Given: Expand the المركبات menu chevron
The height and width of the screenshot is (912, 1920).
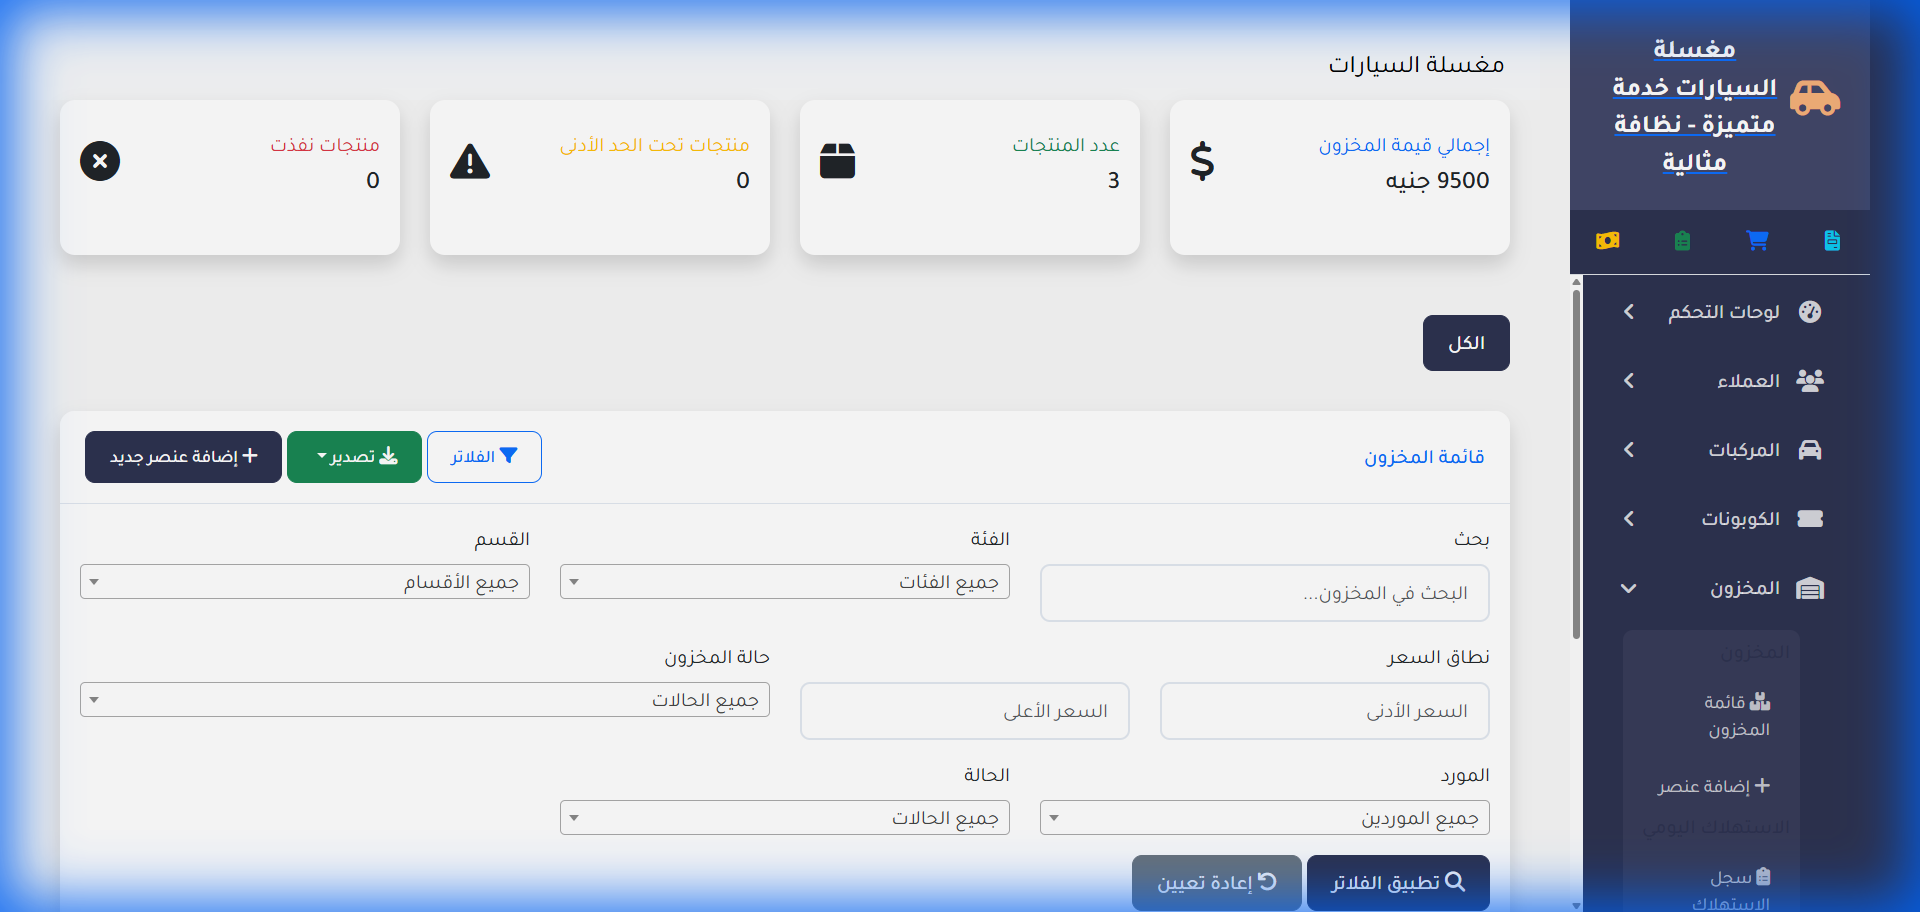Looking at the screenshot, I should coord(1629,450).
